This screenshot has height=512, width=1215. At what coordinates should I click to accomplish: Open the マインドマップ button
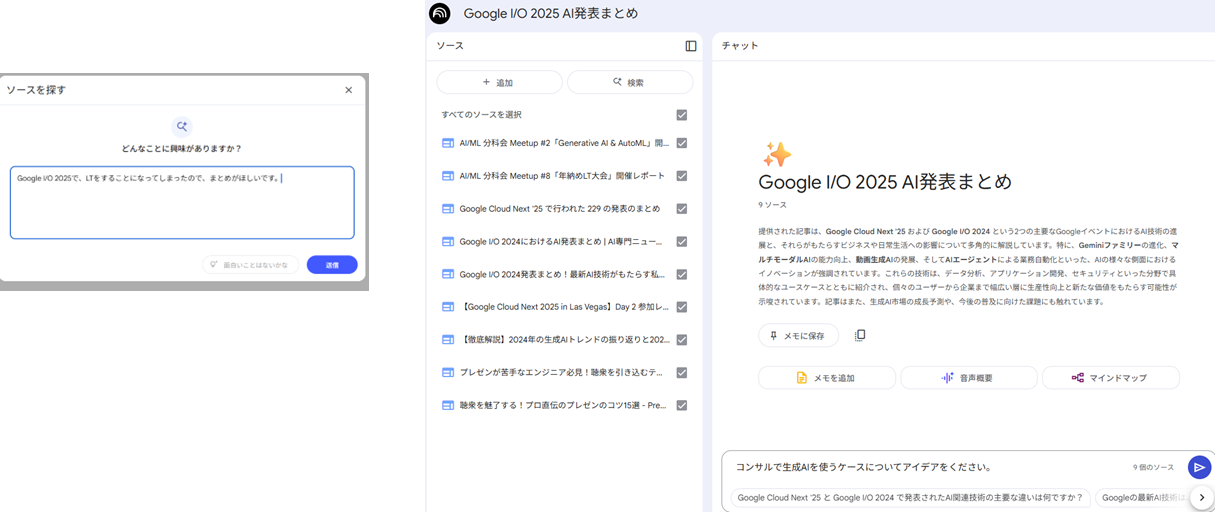[x=1111, y=378]
